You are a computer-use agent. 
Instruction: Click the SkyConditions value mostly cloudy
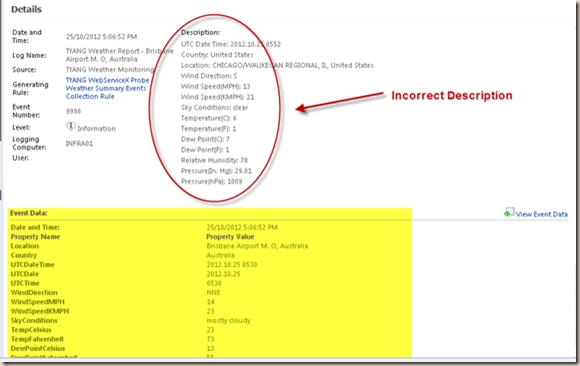coord(229,320)
